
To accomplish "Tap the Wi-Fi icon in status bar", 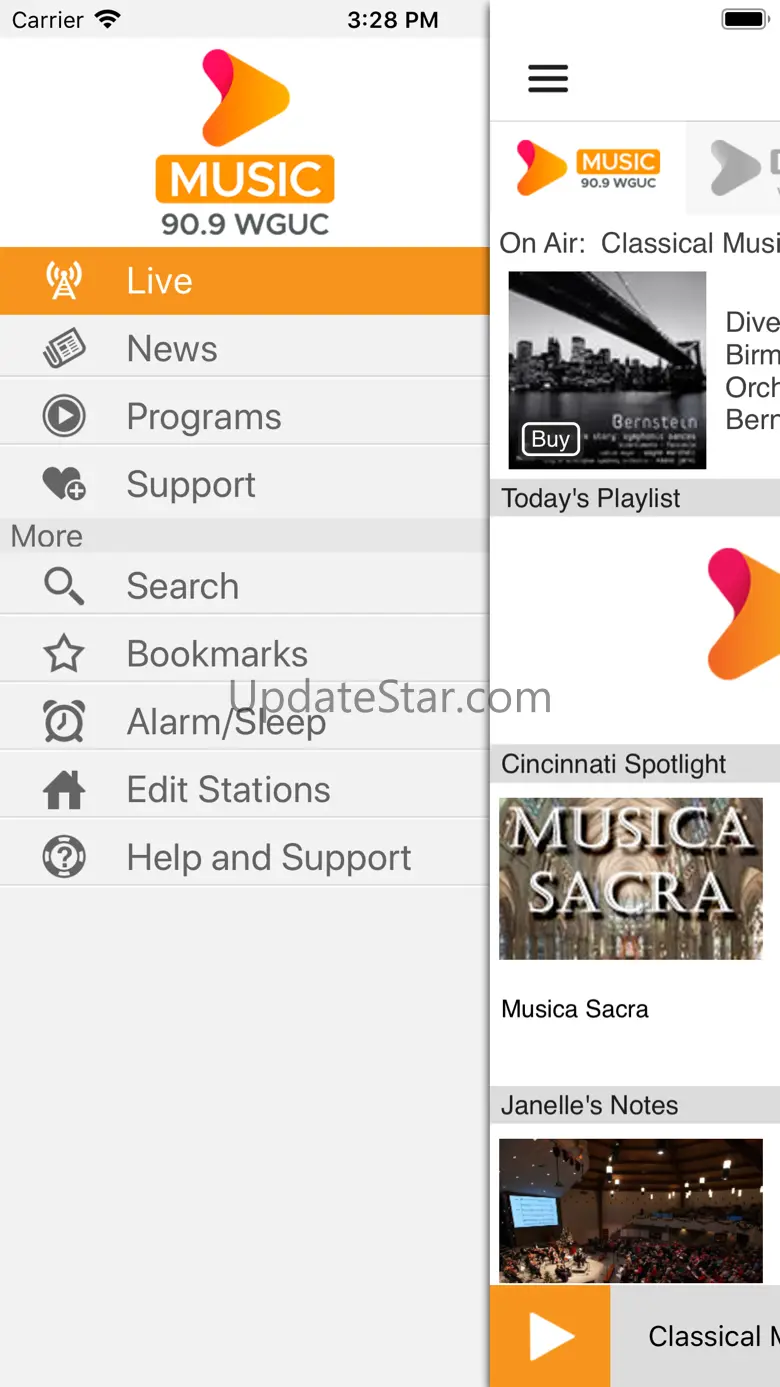I will click(107, 19).
